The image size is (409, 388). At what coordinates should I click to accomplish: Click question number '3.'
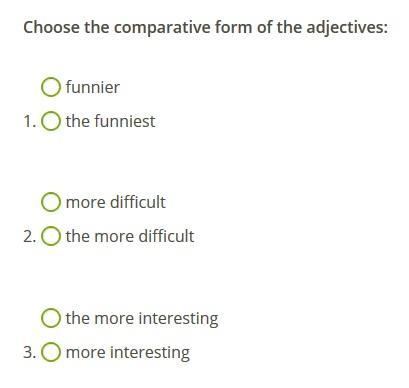coord(30,352)
